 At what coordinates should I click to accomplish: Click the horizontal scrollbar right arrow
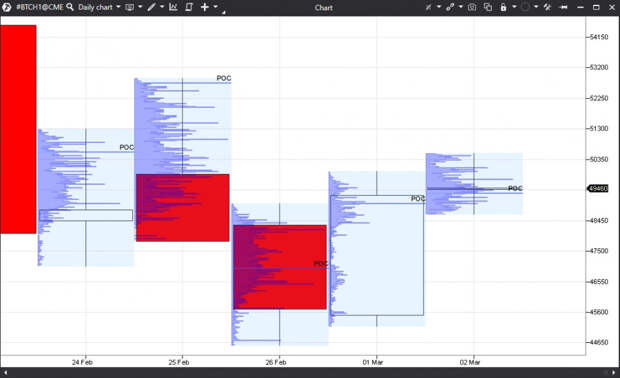[615, 372]
